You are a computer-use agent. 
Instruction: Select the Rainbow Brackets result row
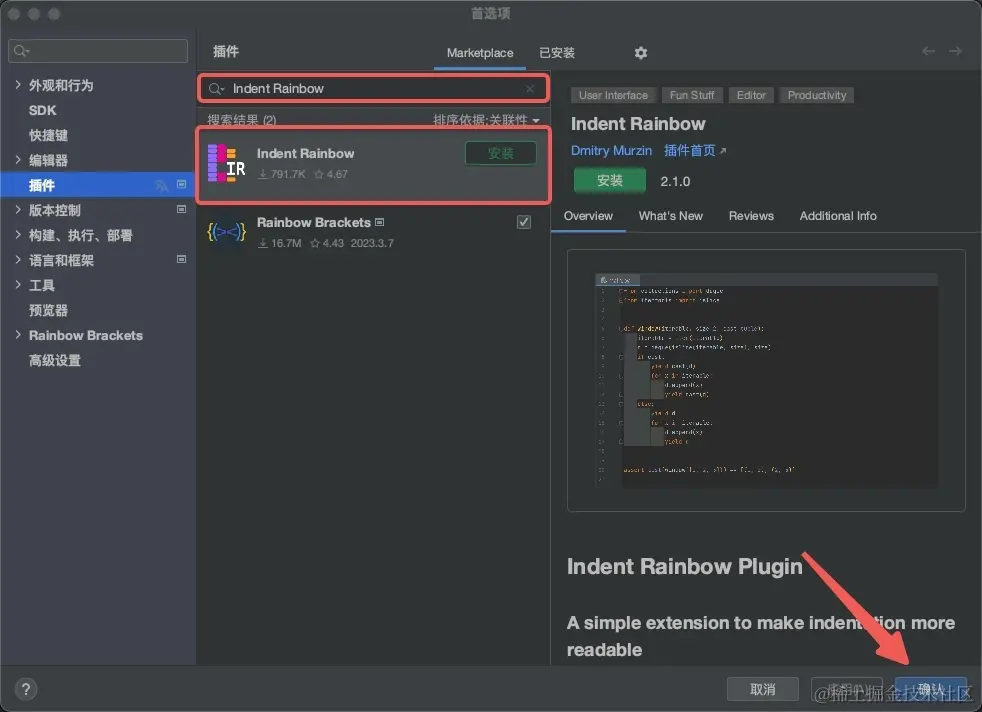(373, 232)
